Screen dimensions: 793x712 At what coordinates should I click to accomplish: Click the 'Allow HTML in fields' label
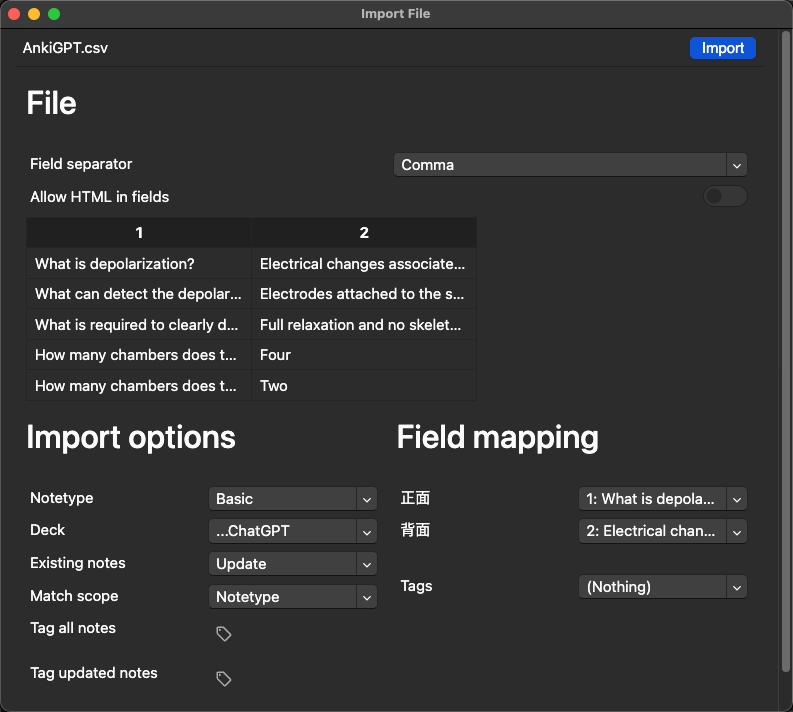point(100,197)
